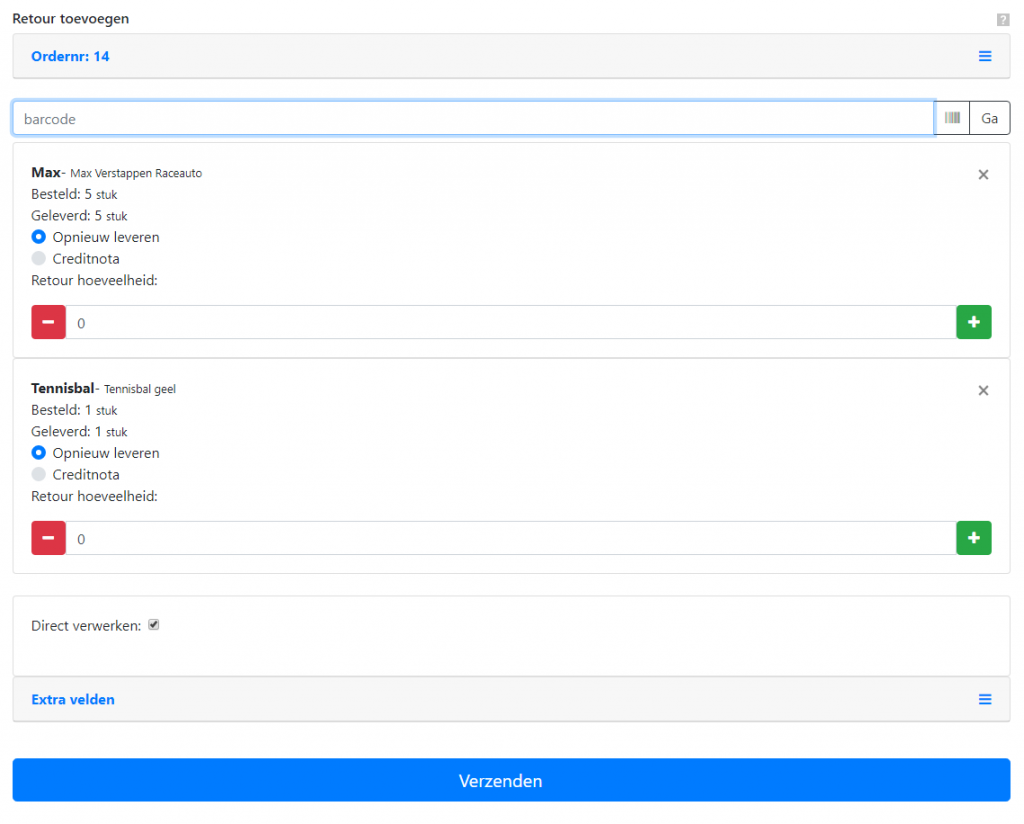This screenshot has width=1024, height=824.
Task: Toggle the Direct verwerken checkbox
Action: [x=154, y=625]
